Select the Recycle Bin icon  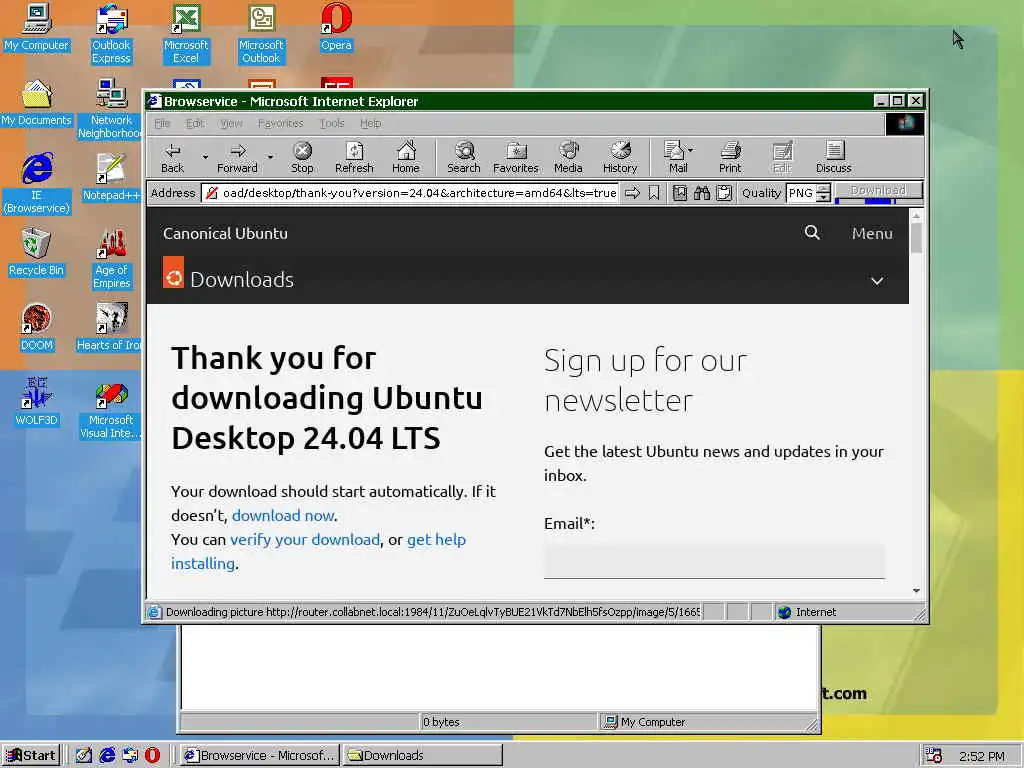37,252
